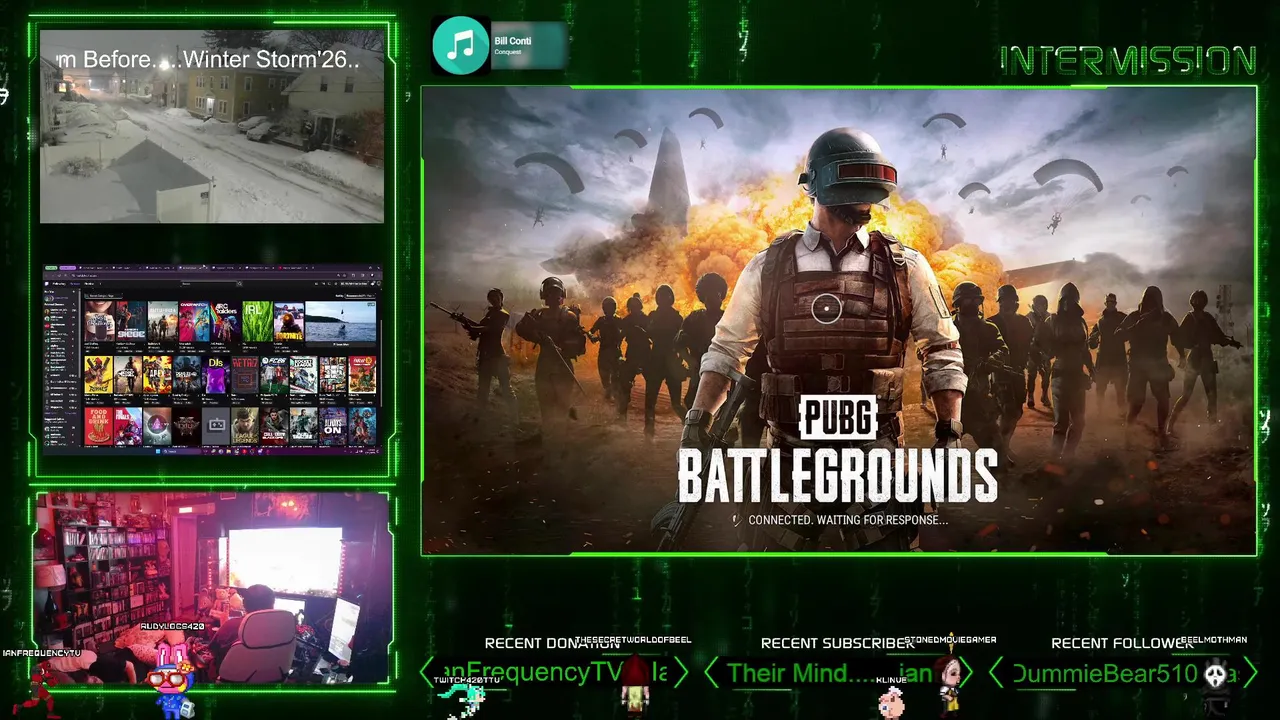Click right chevron of Recent Donation ticker

coord(681,673)
